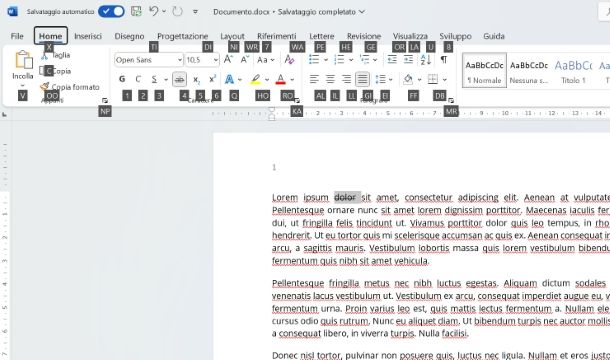
Task: Open the Open Sans font name box
Action: click(x=149, y=60)
